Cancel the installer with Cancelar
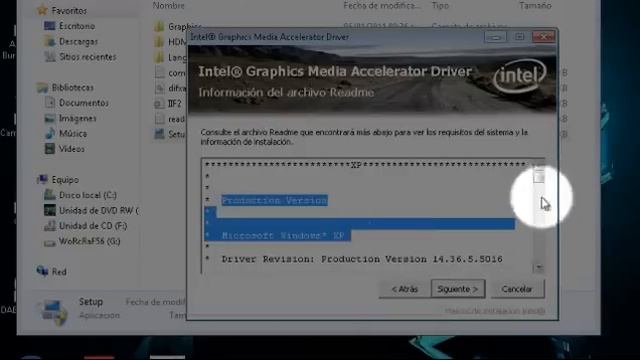This screenshot has height=360, width=640. (517, 289)
